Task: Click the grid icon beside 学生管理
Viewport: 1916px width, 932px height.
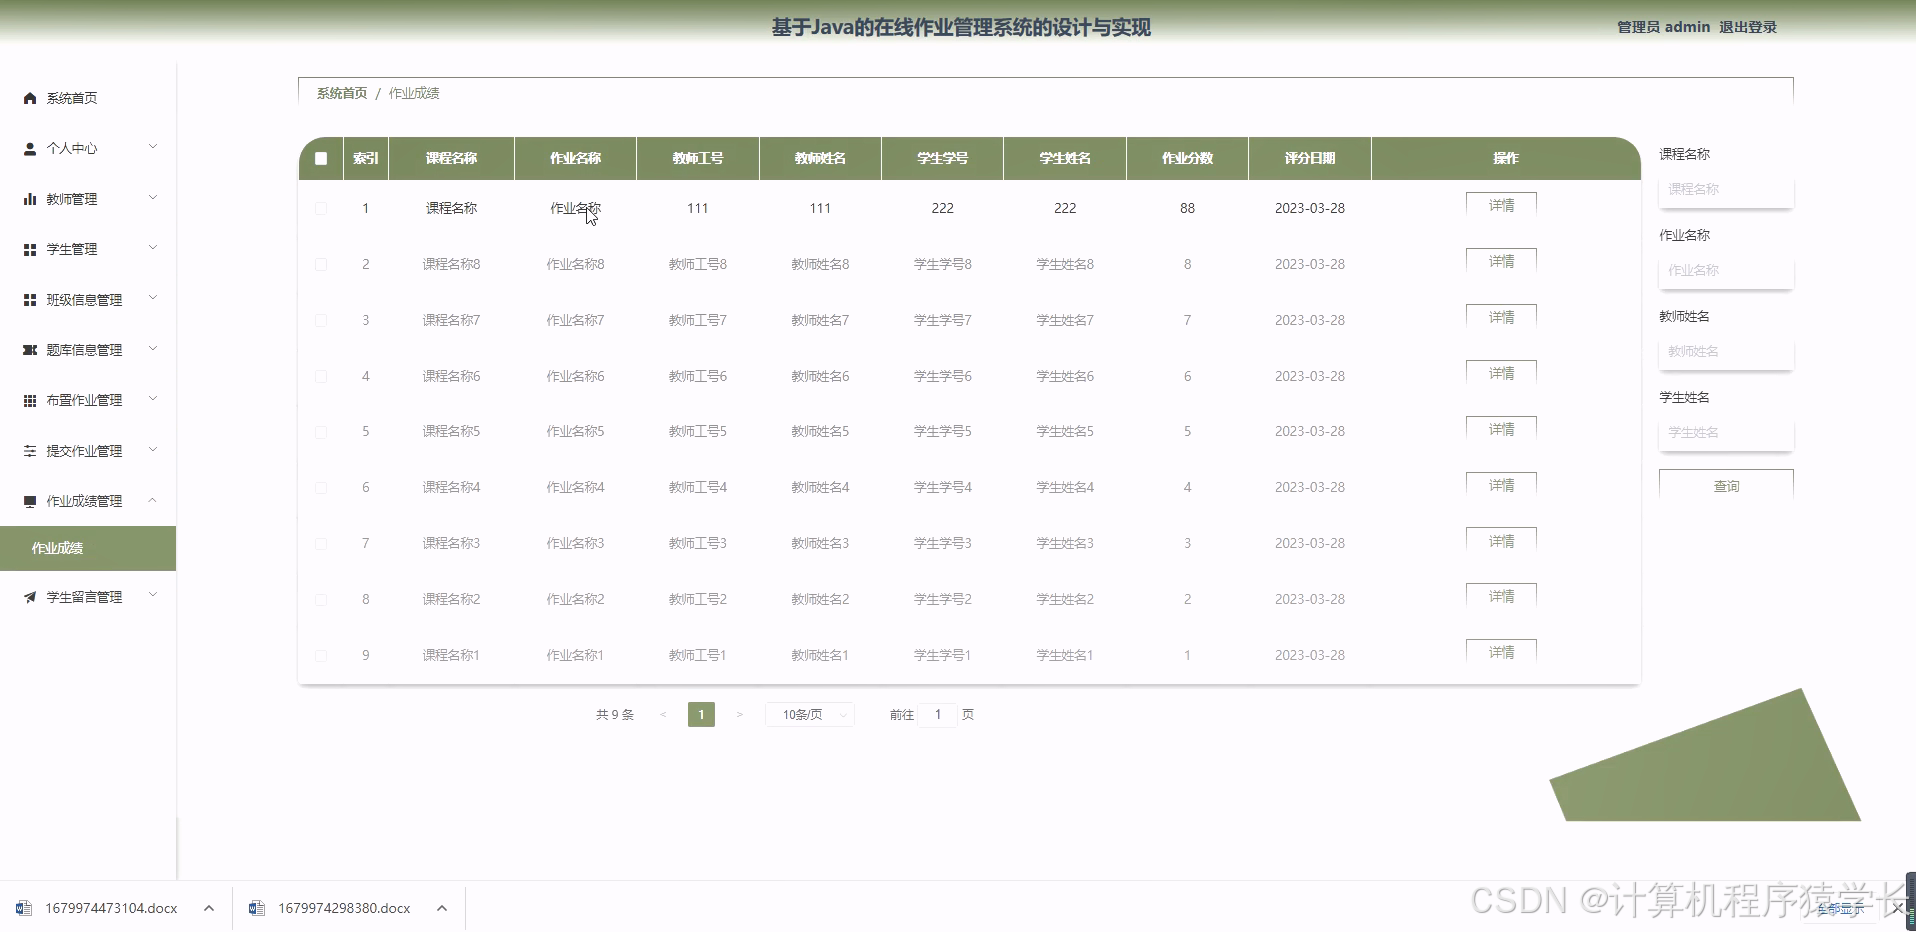Action: click(30, 249)
